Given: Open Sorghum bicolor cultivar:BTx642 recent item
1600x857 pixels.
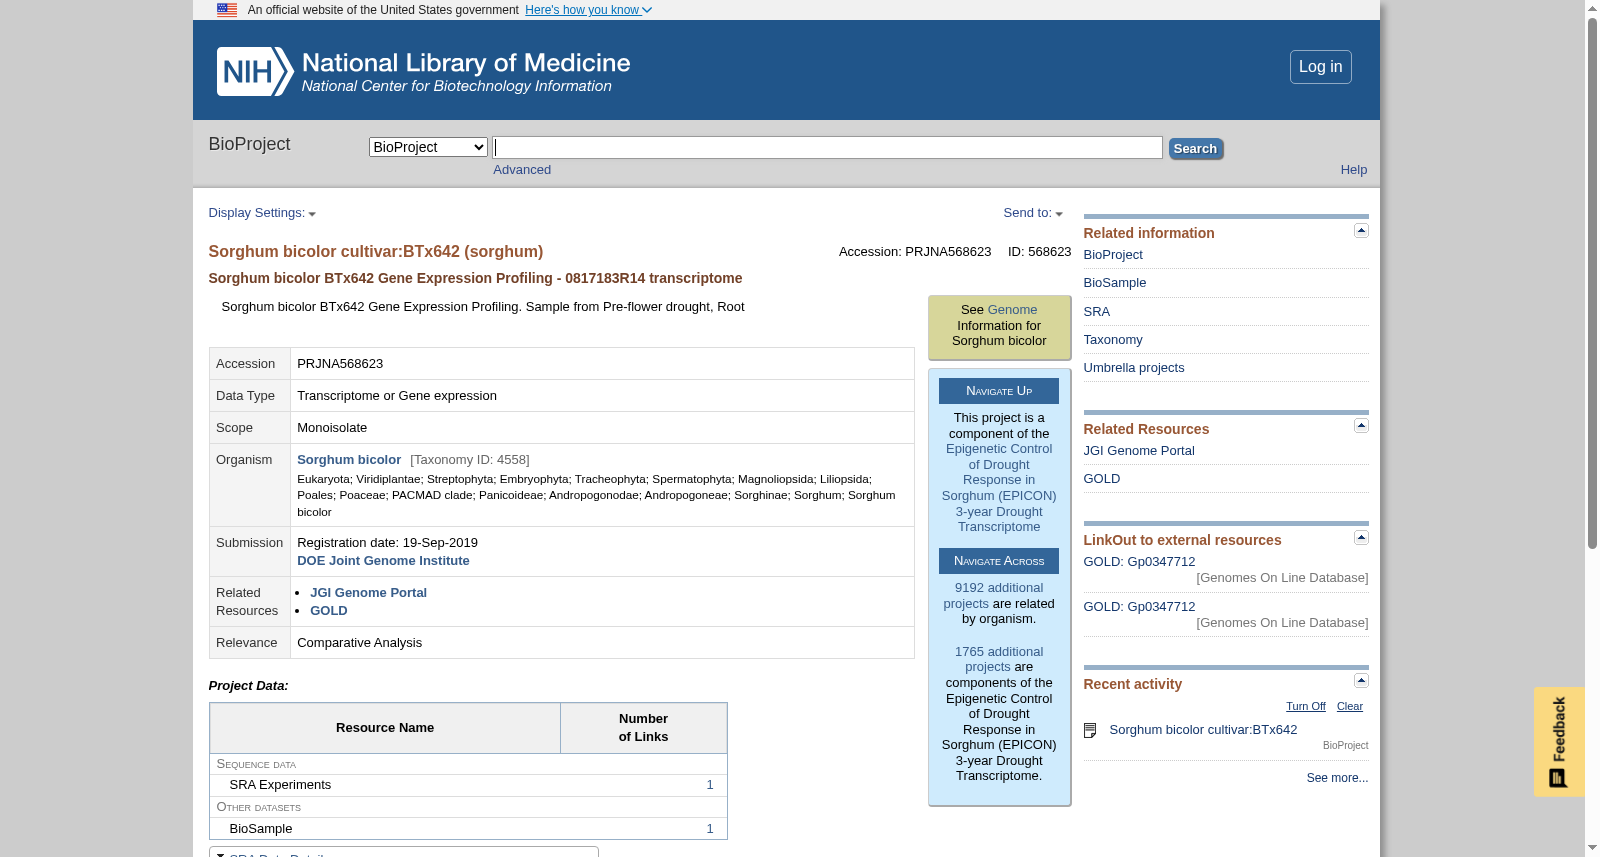Looking at the screenshot, I should tap(1203, 730).
